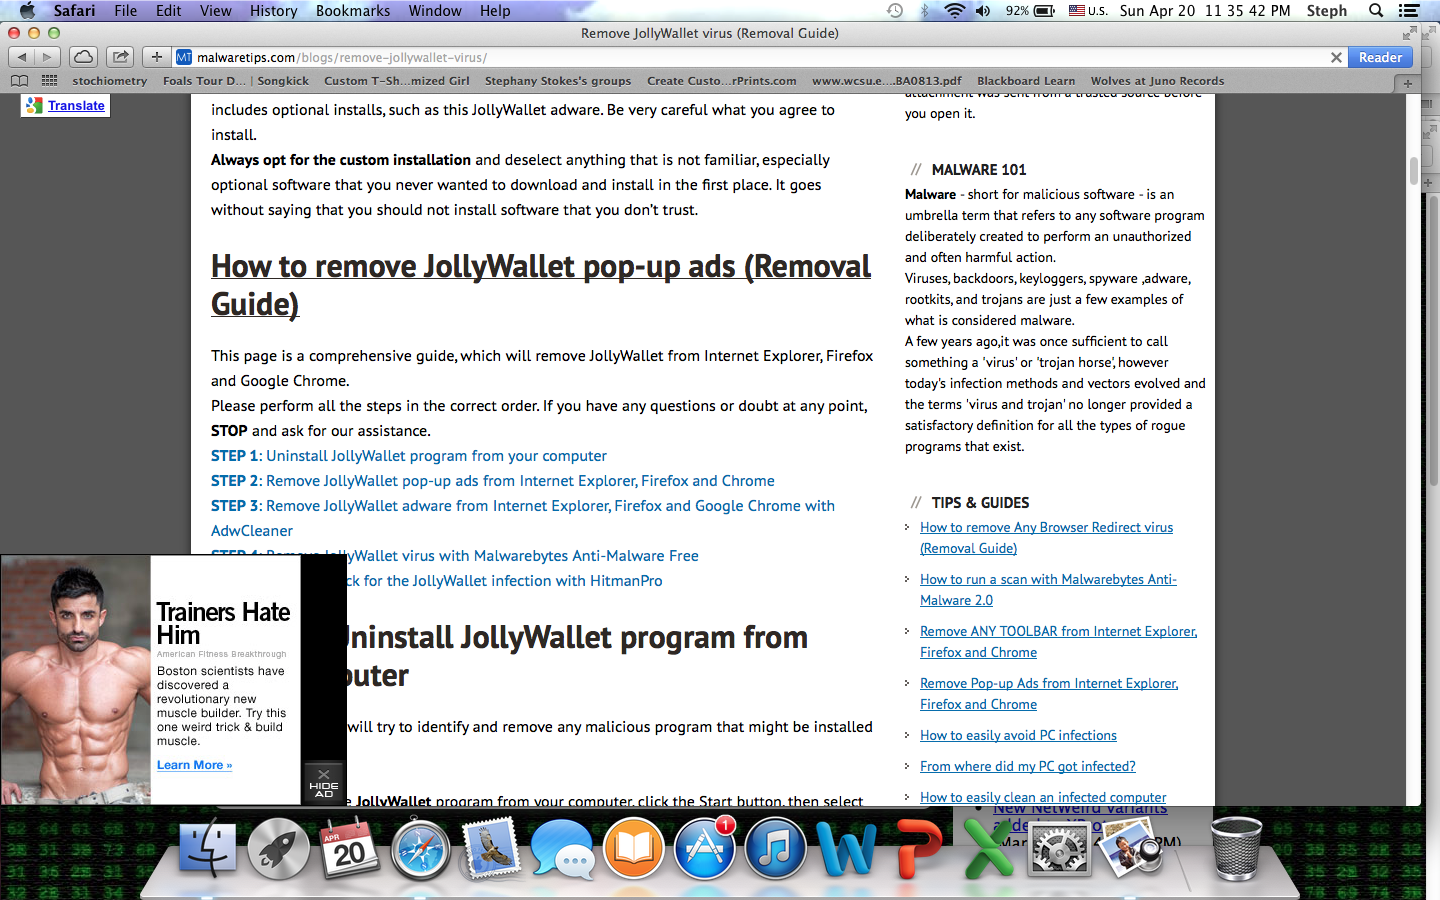Open Finder from the Dock
The width and height of the screenshot is (1440, 900).
pos(208,849)
